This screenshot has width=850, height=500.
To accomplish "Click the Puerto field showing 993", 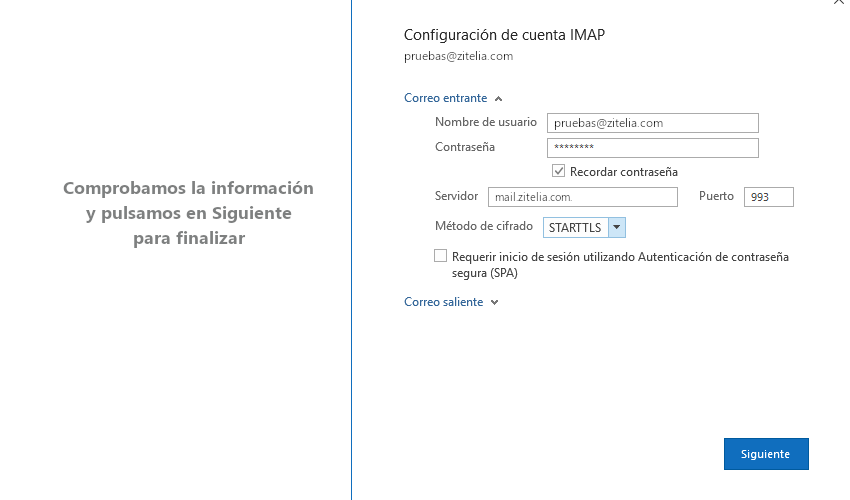I will coord(769,197).
